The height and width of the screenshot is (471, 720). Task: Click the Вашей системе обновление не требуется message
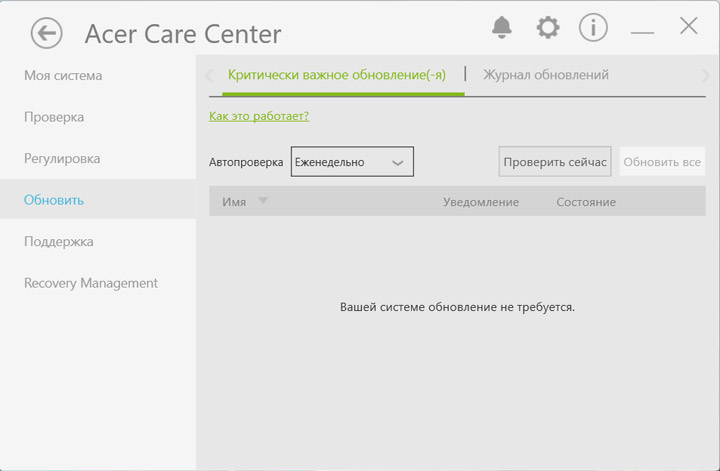coord(457,307)
